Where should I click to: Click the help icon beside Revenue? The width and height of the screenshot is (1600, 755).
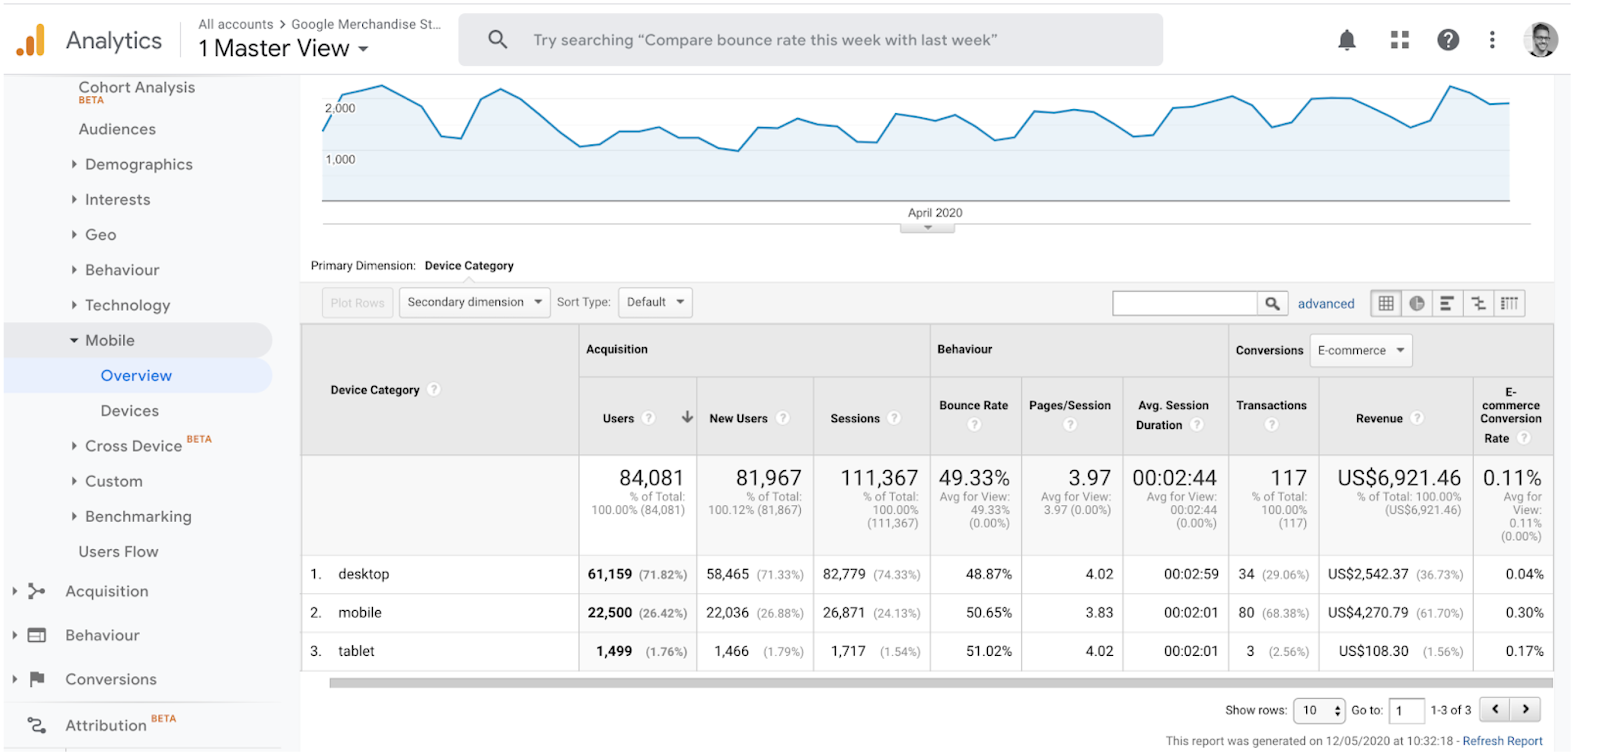1417,418
